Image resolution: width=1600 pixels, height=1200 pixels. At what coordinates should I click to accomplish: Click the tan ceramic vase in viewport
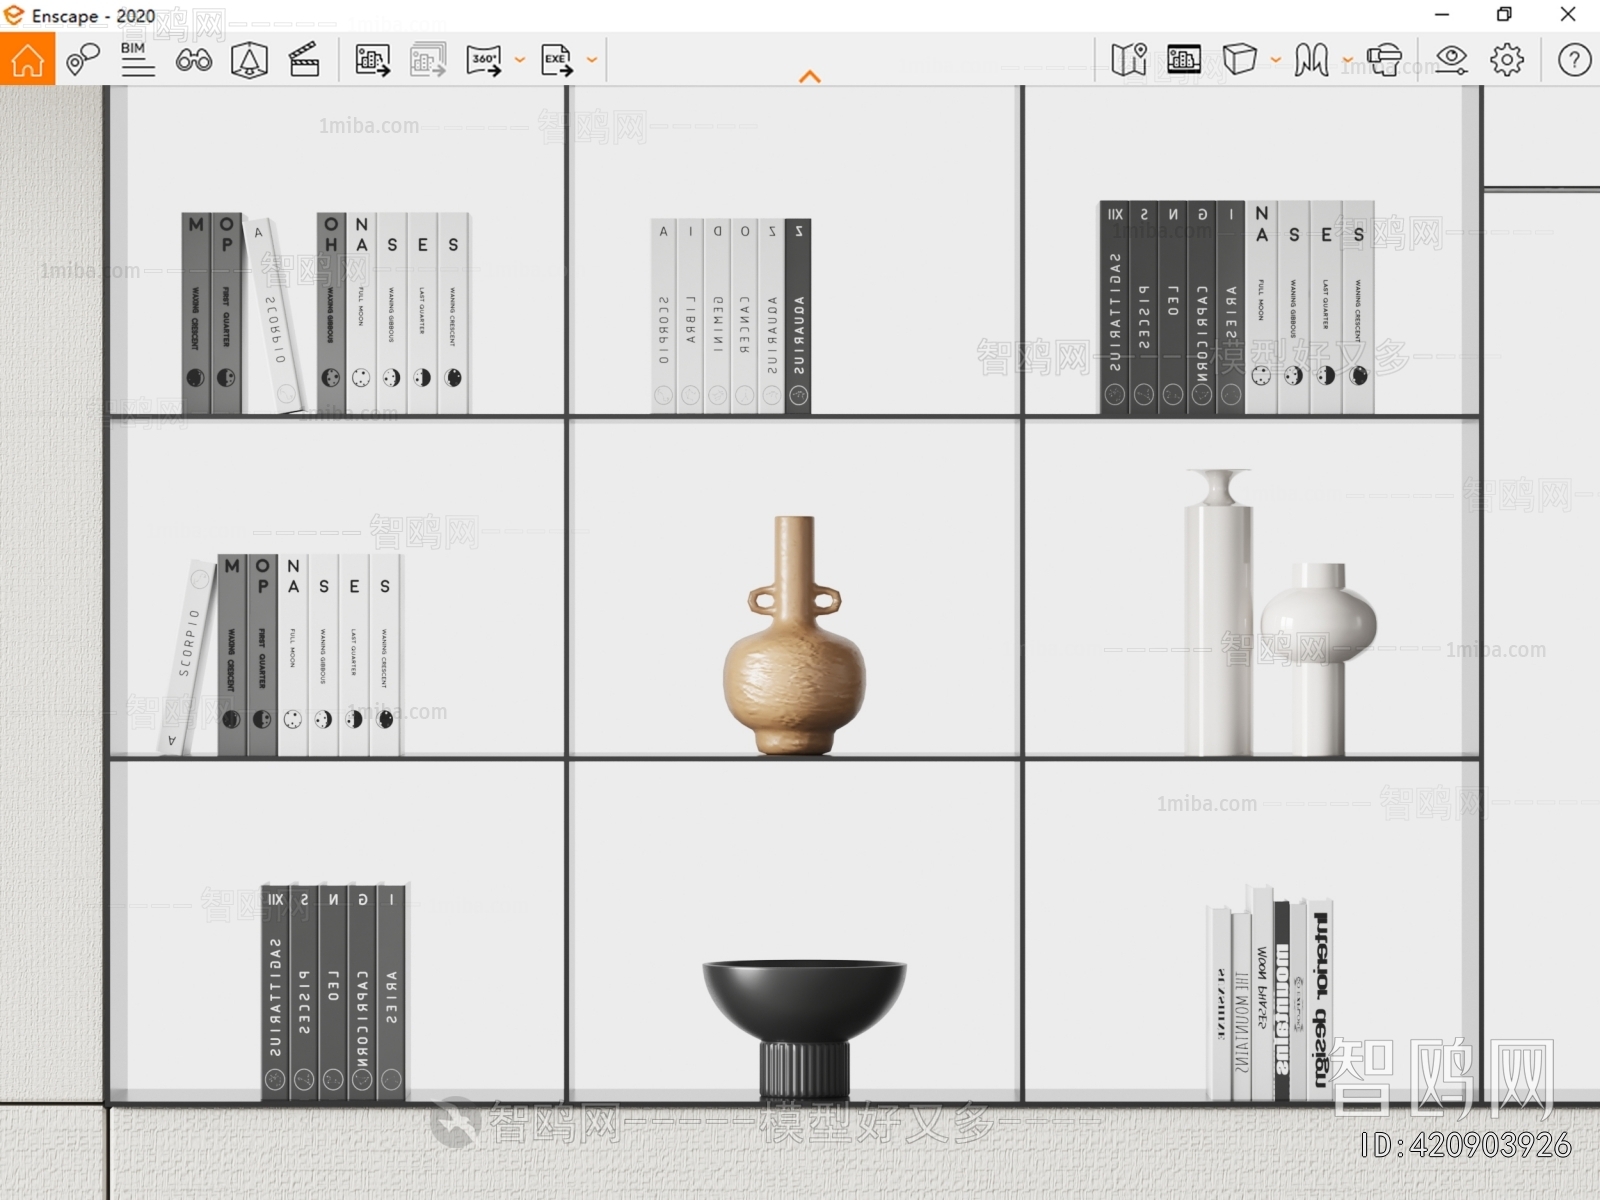[794, 635]
